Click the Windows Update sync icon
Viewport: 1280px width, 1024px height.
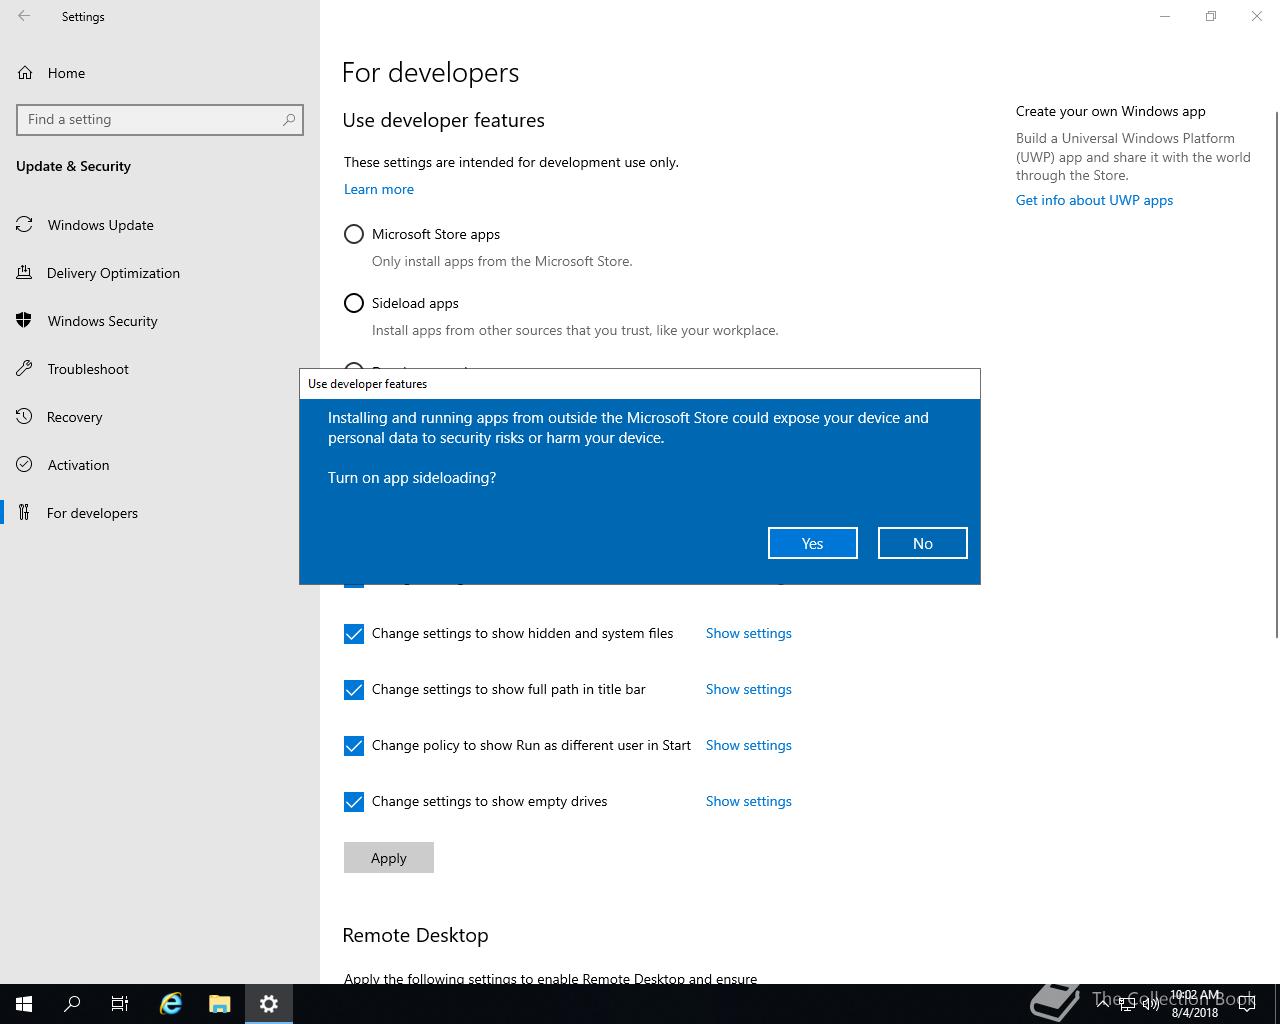[x=25, y=225]
